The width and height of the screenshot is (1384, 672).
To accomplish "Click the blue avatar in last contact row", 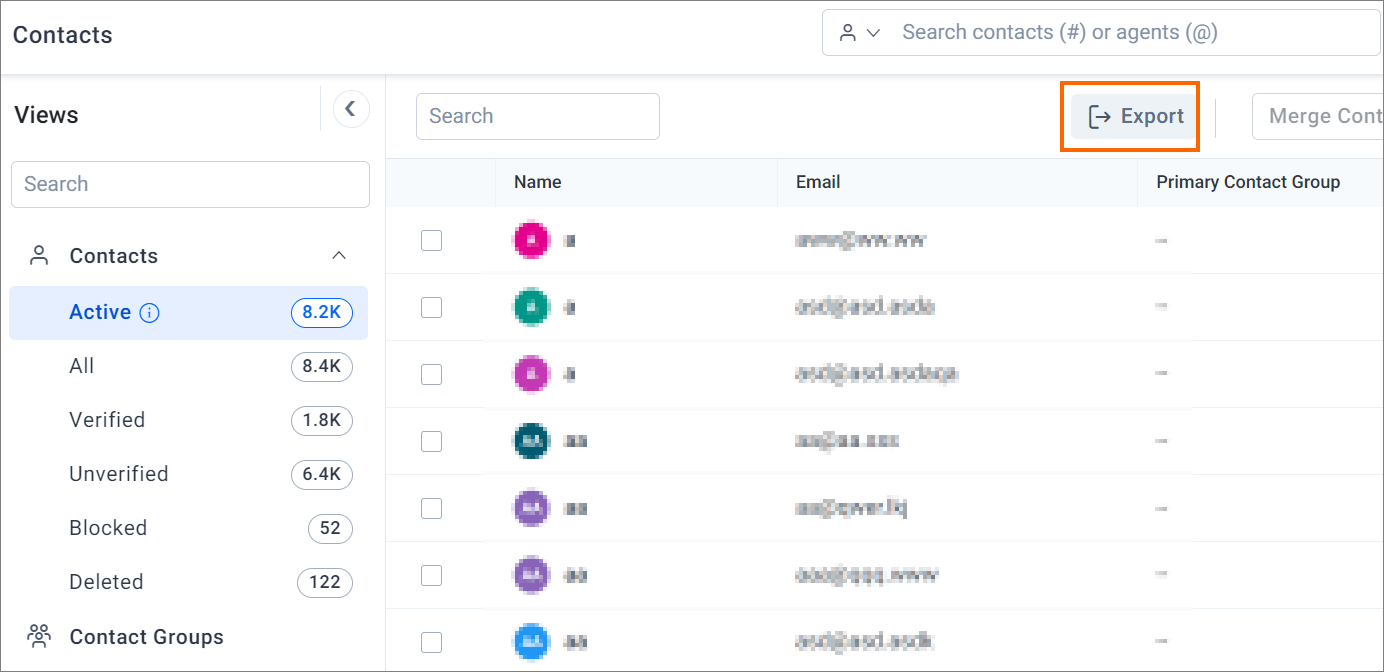I will pos(531,642).
